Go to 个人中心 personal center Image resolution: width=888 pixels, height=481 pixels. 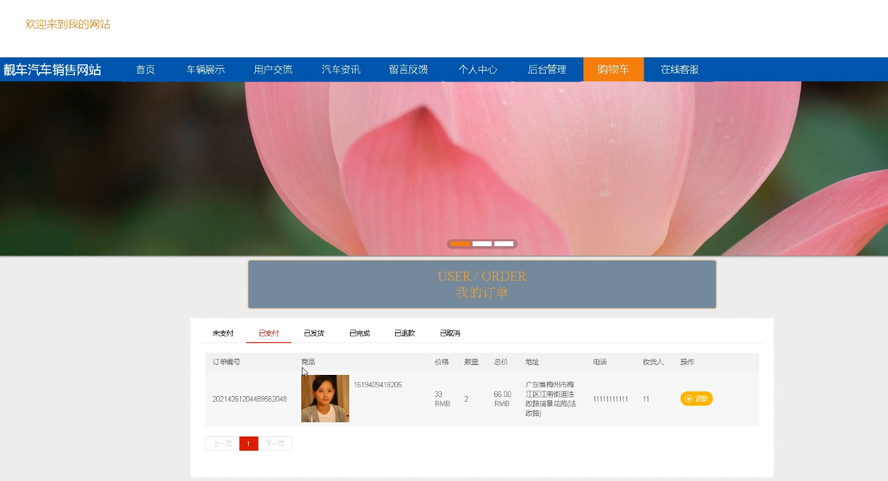pyautogui.click(x=477, y=70)
